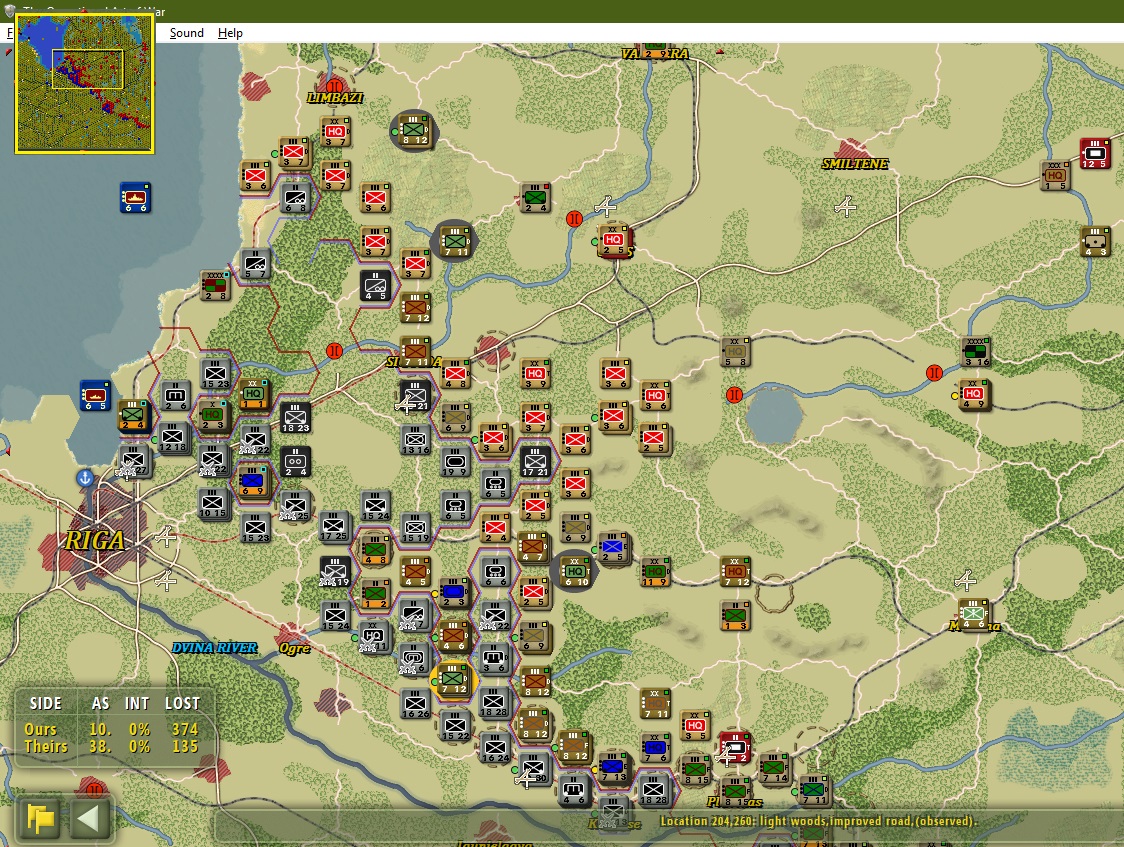1124x847 pixels.
Task: Select the blue unit 6-9 near Riga
Action: point(253,480)
